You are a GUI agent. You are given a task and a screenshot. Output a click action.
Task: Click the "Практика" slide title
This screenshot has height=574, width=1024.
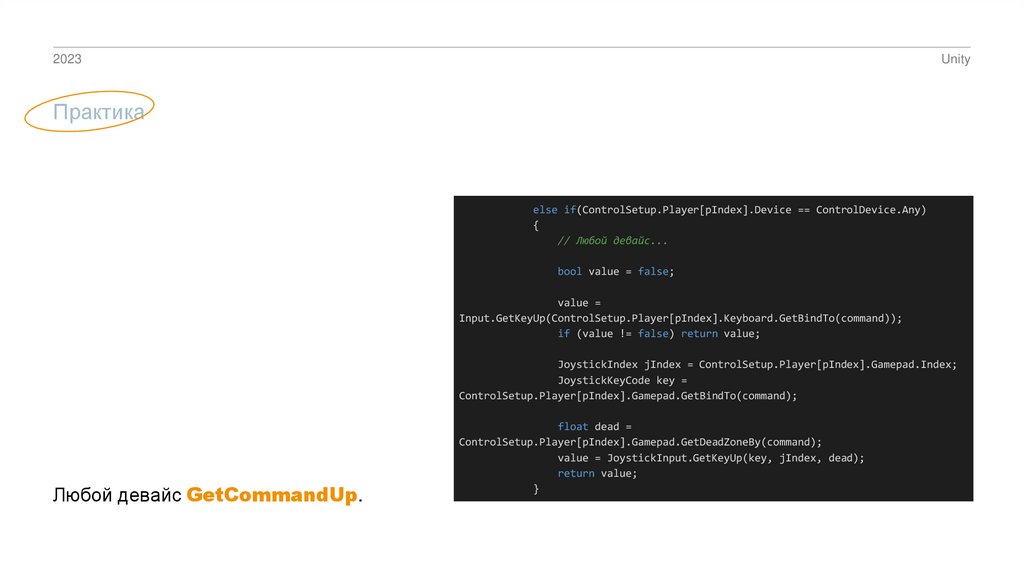click(98, 112)
